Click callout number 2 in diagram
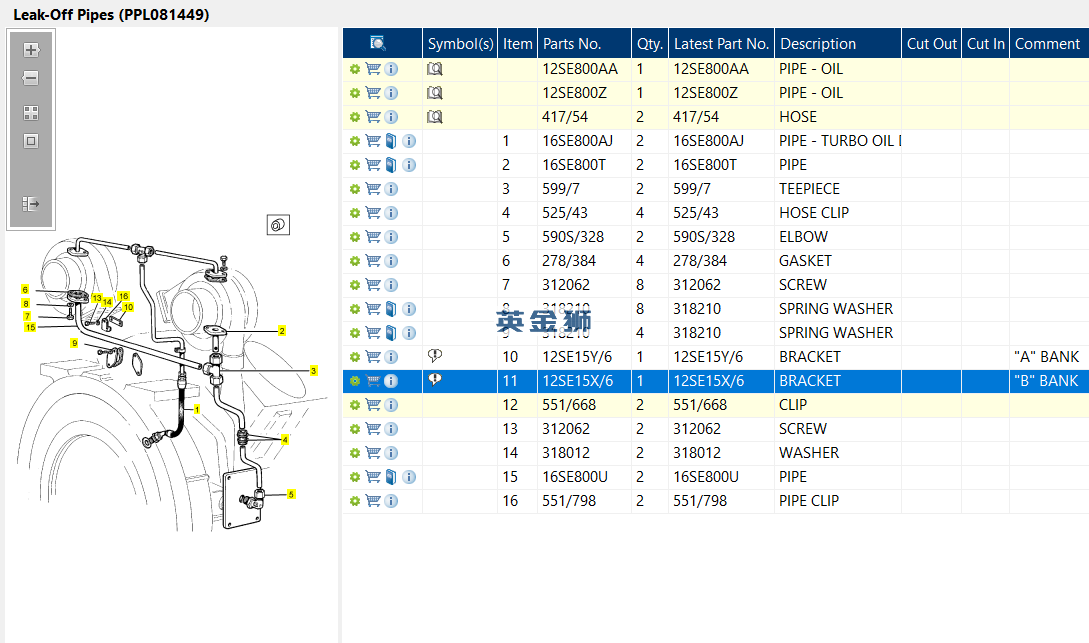 282,331
